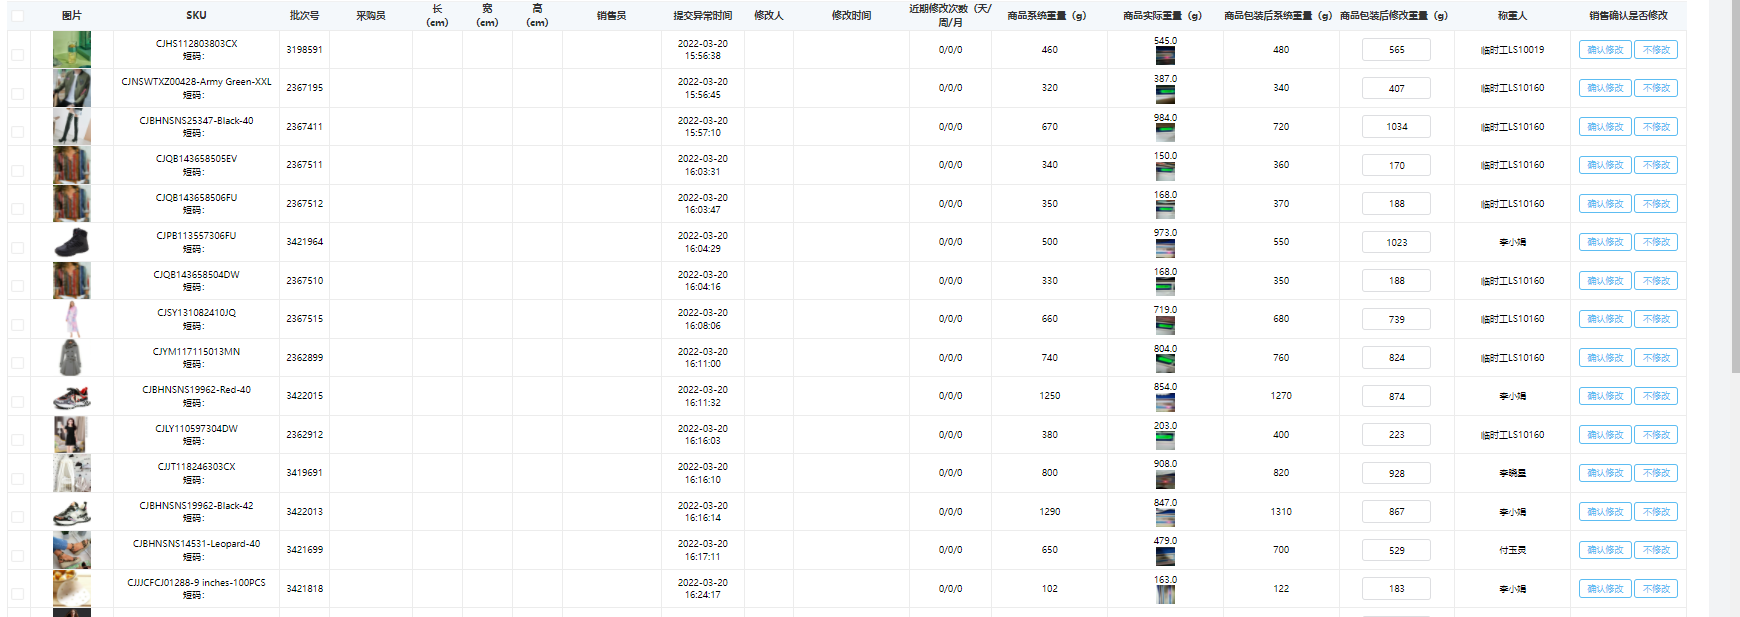Select the checkbox for CJBHNSNS14531-Leopard-40 row
The image size is (1740, 617).
[x=18, y=555]
